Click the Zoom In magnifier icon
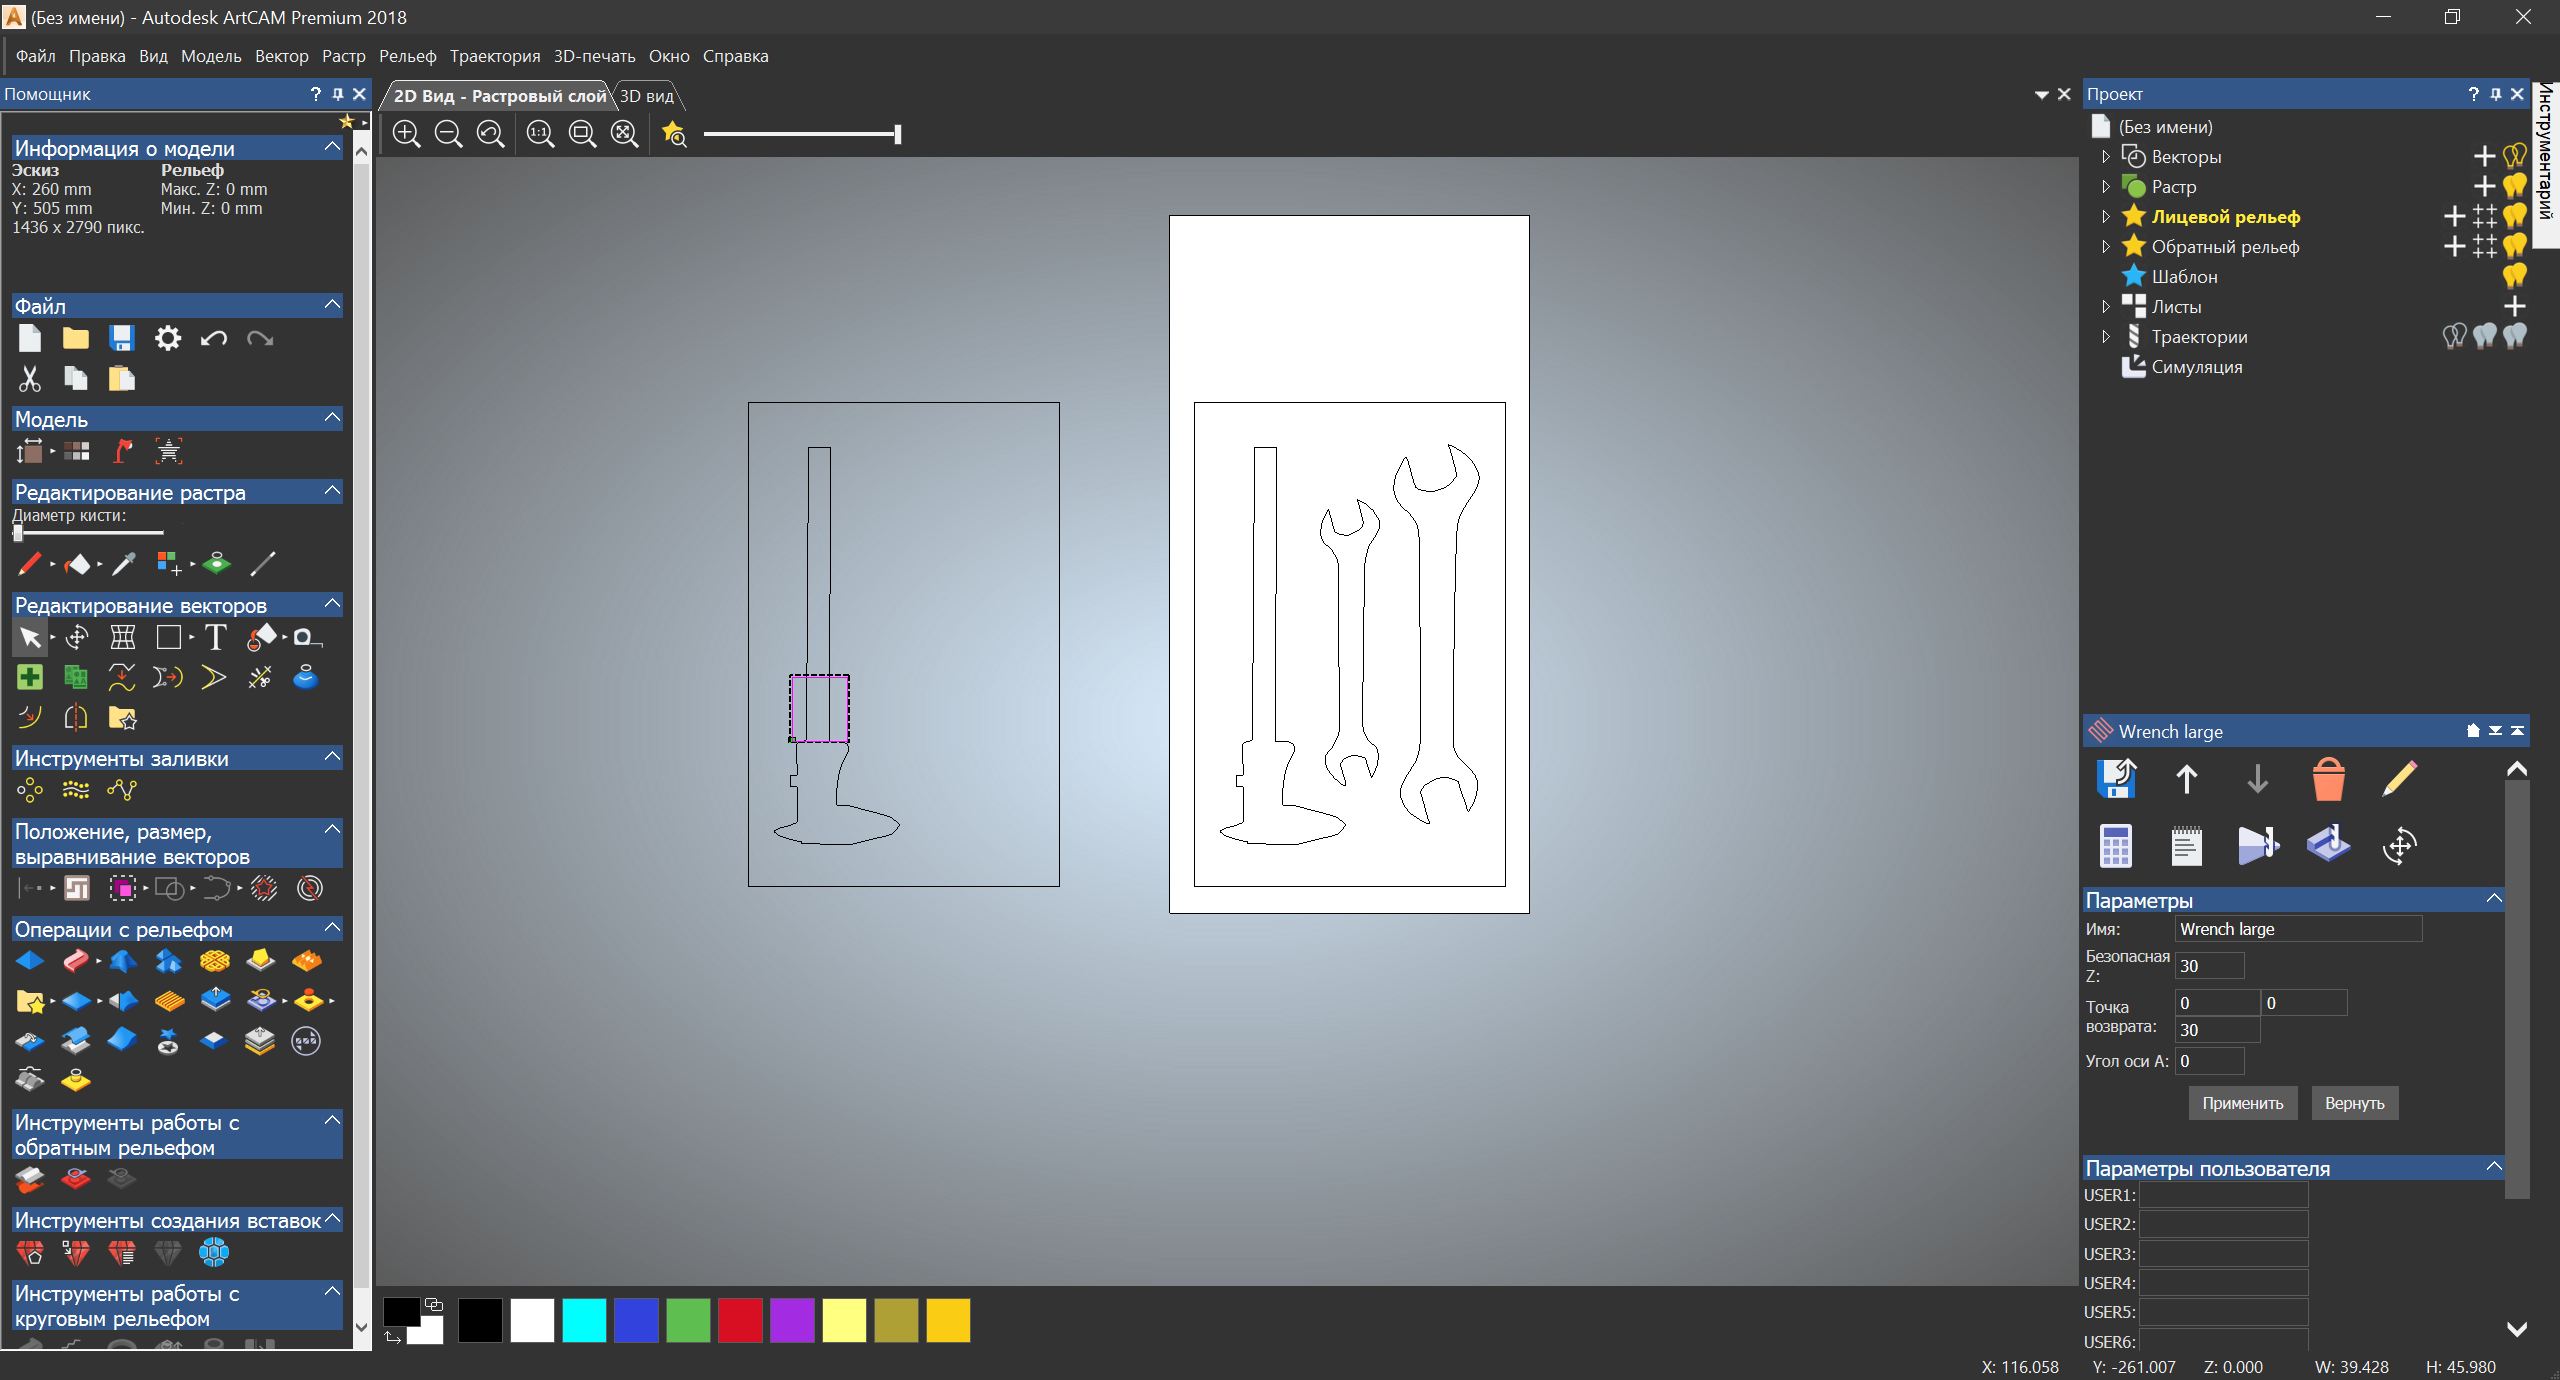Screen dimensions: 2560x1380 406,134
